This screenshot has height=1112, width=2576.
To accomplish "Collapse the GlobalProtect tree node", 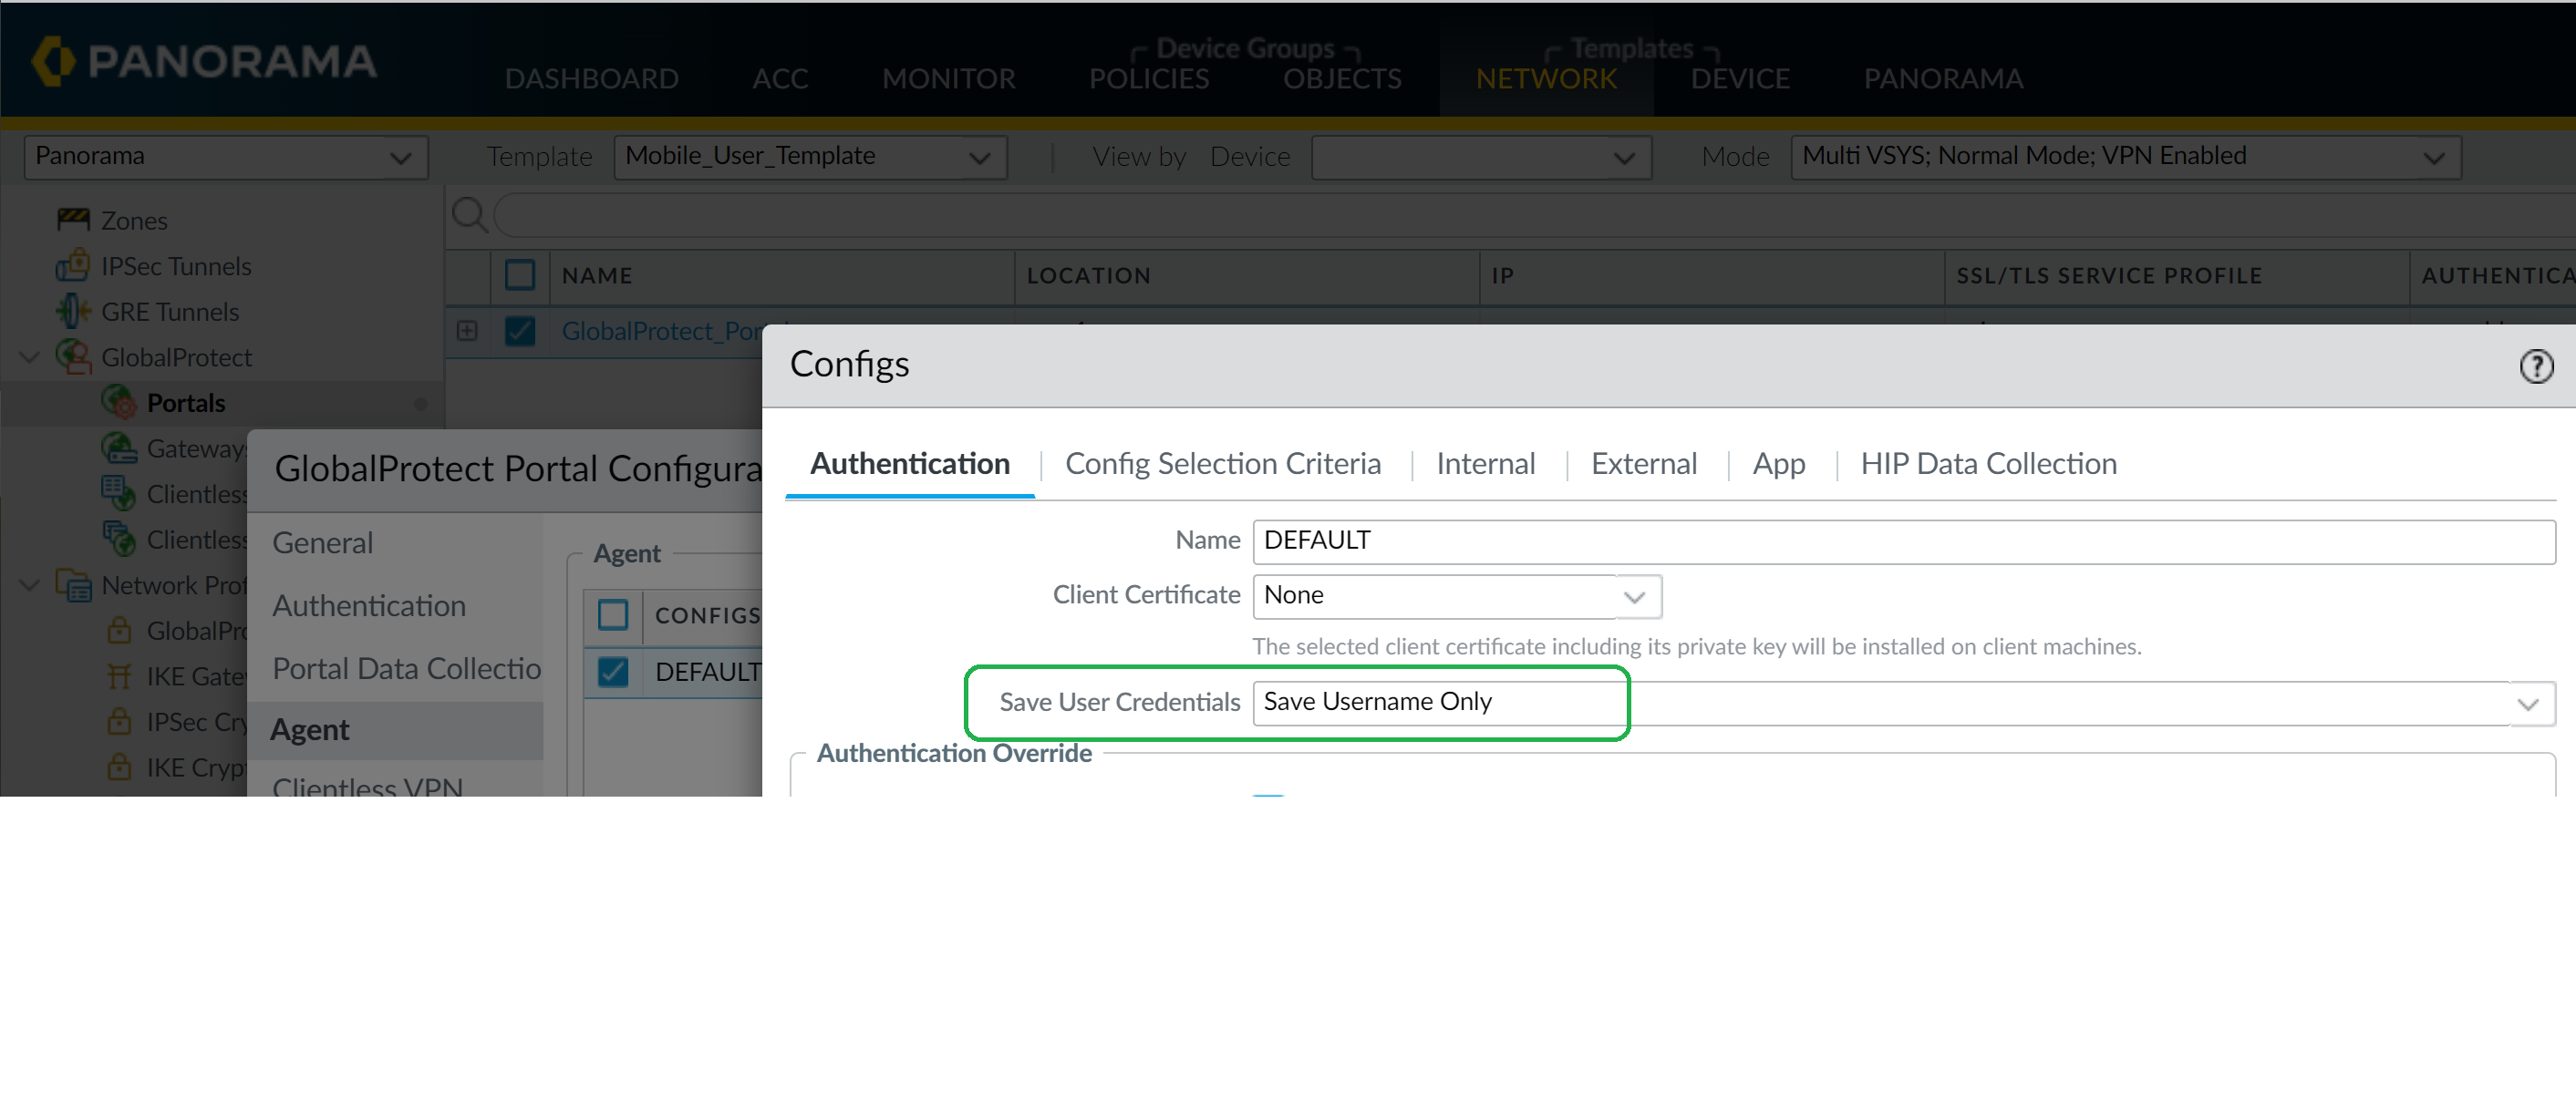I will pyautogui.click(x=28, y=357).
